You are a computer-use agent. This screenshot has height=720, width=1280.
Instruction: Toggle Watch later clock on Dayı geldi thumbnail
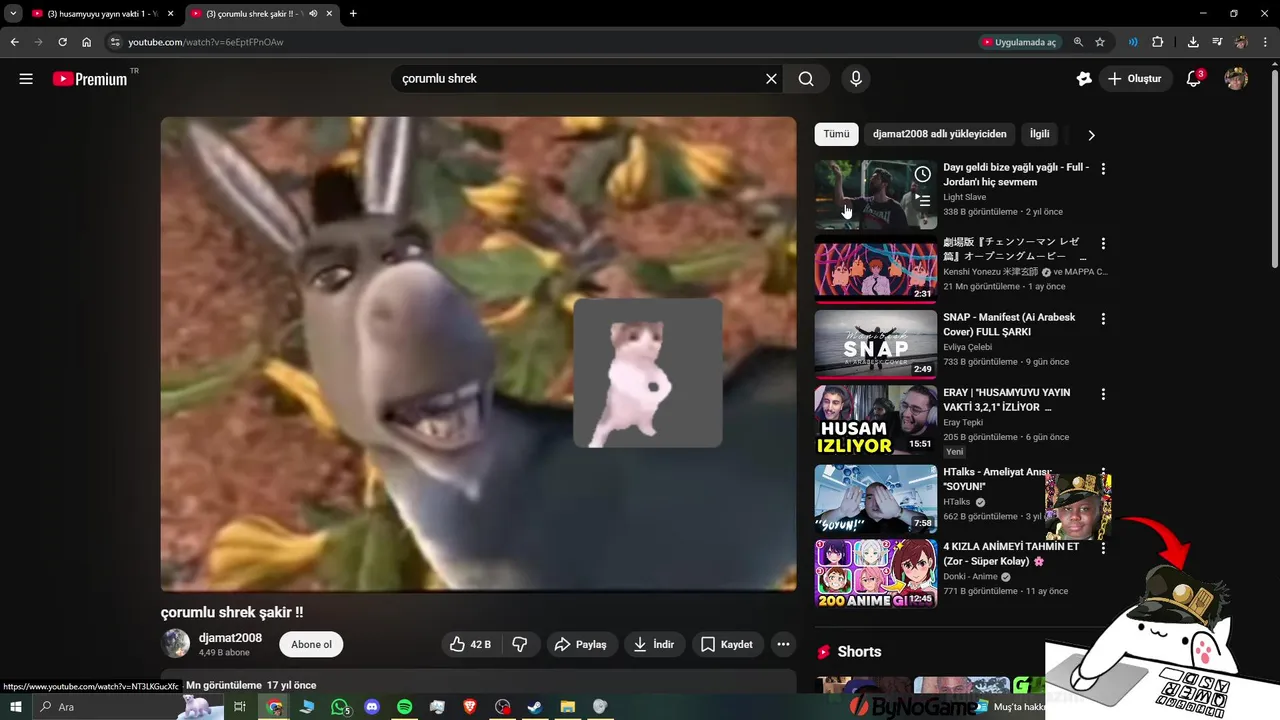(923, 174)
